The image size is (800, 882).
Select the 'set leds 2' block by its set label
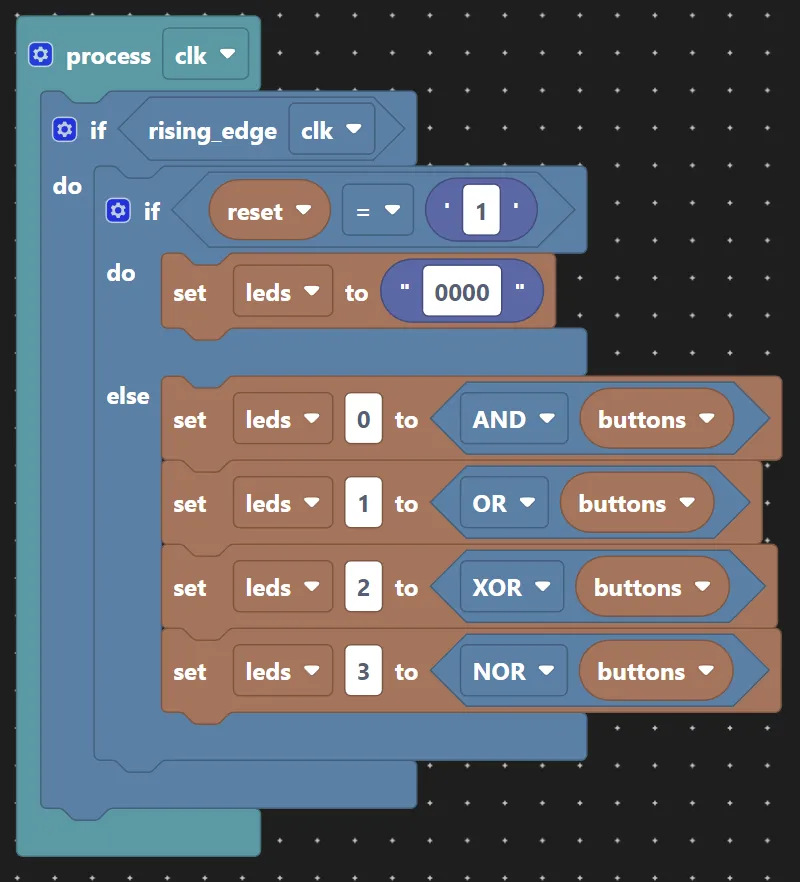(189, 588)
